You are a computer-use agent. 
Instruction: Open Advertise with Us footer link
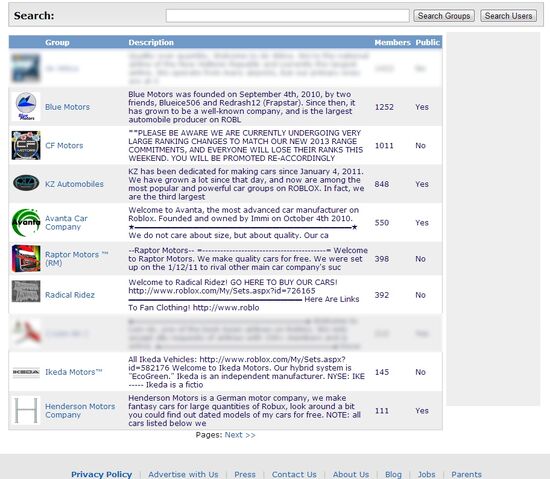coord(183,474)
